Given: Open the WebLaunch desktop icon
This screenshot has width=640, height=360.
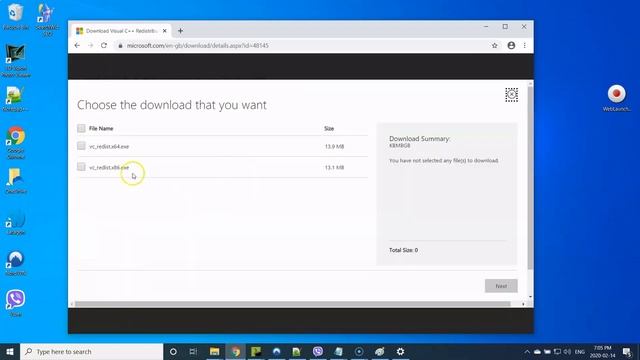Looking at the screenshot, I should [616, 98].
